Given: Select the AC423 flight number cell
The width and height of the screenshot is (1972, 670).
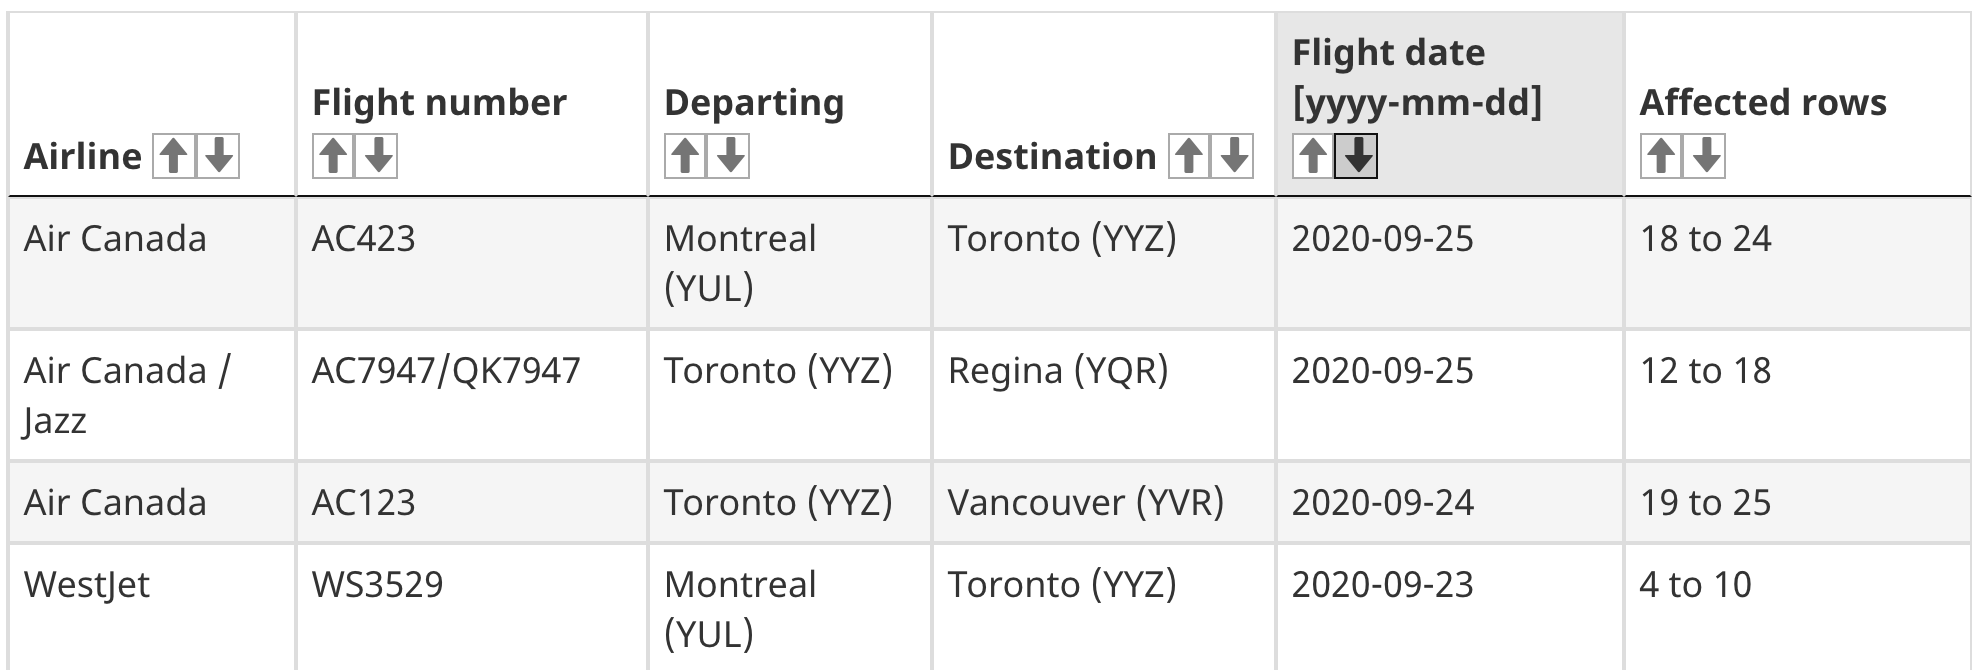Looking at the screenshot, I should [x=472, y=263].
